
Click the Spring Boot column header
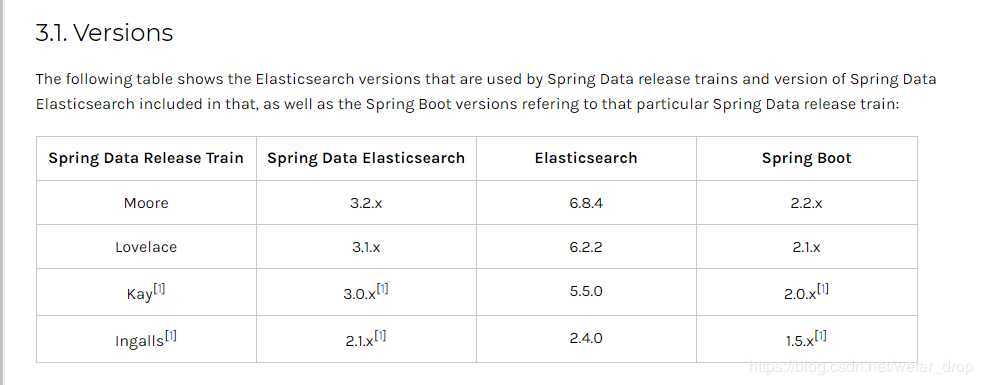(807, 158)
